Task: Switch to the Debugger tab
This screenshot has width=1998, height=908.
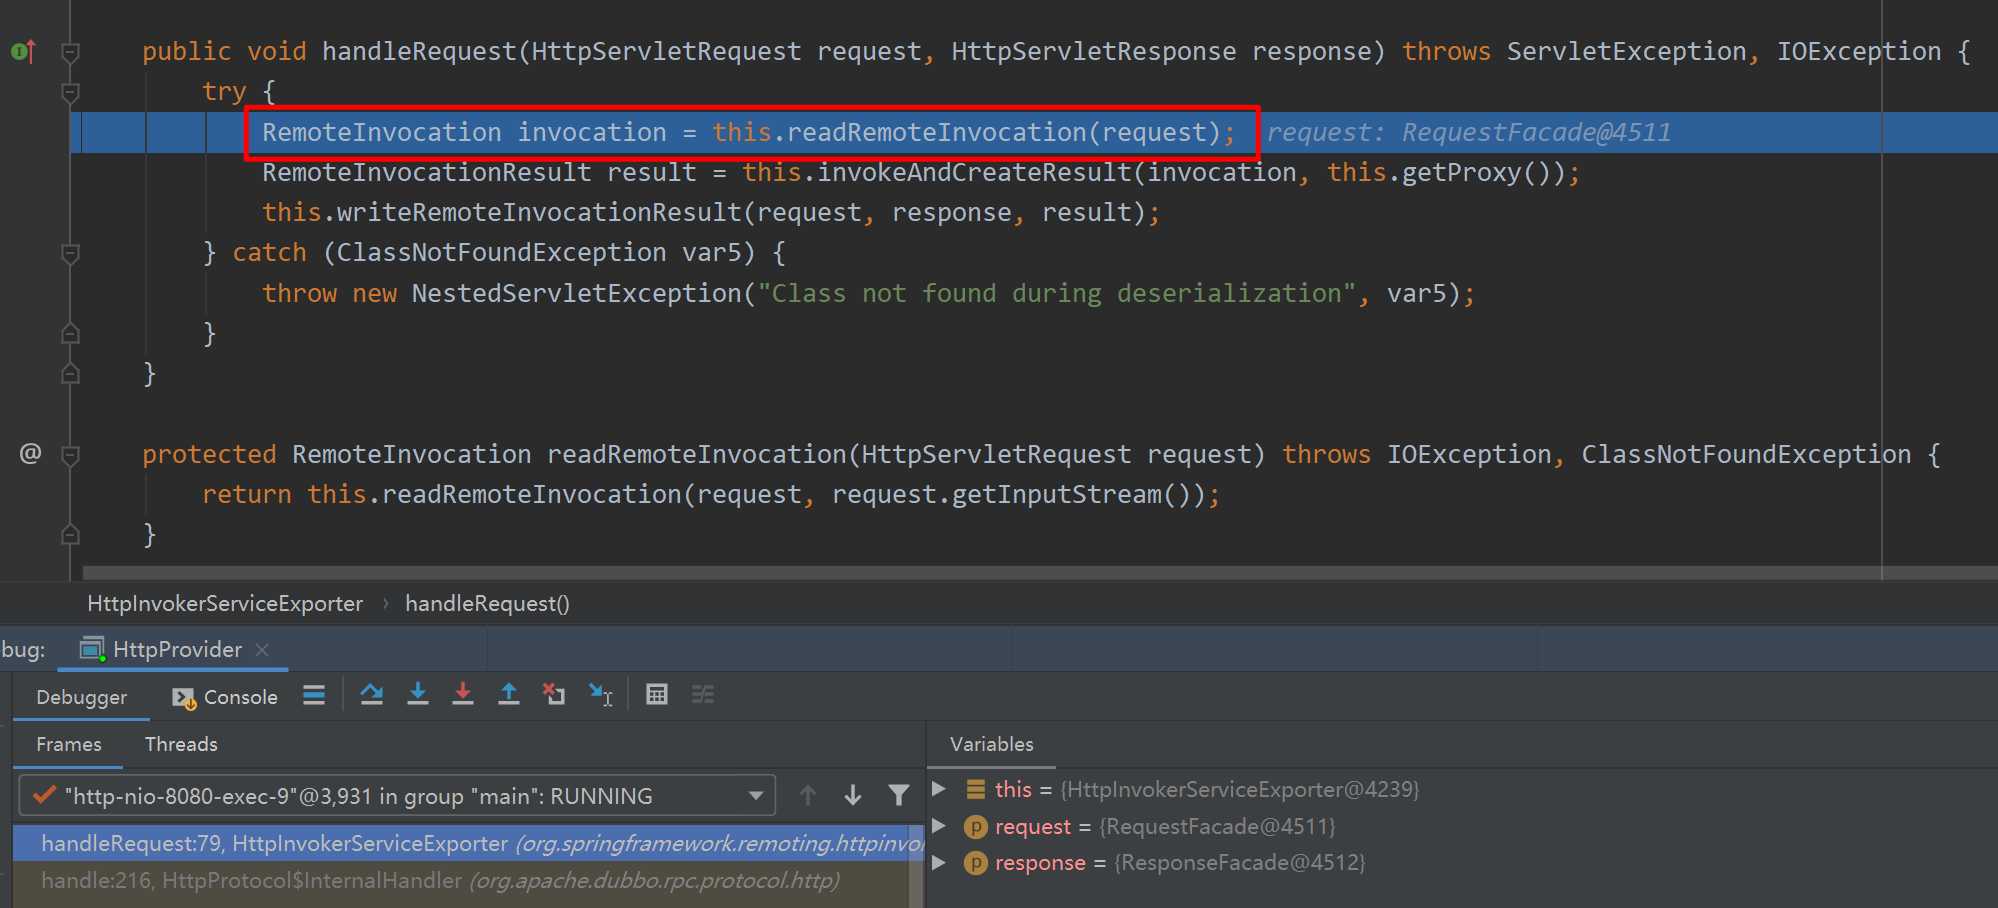Action: point(81,697)
